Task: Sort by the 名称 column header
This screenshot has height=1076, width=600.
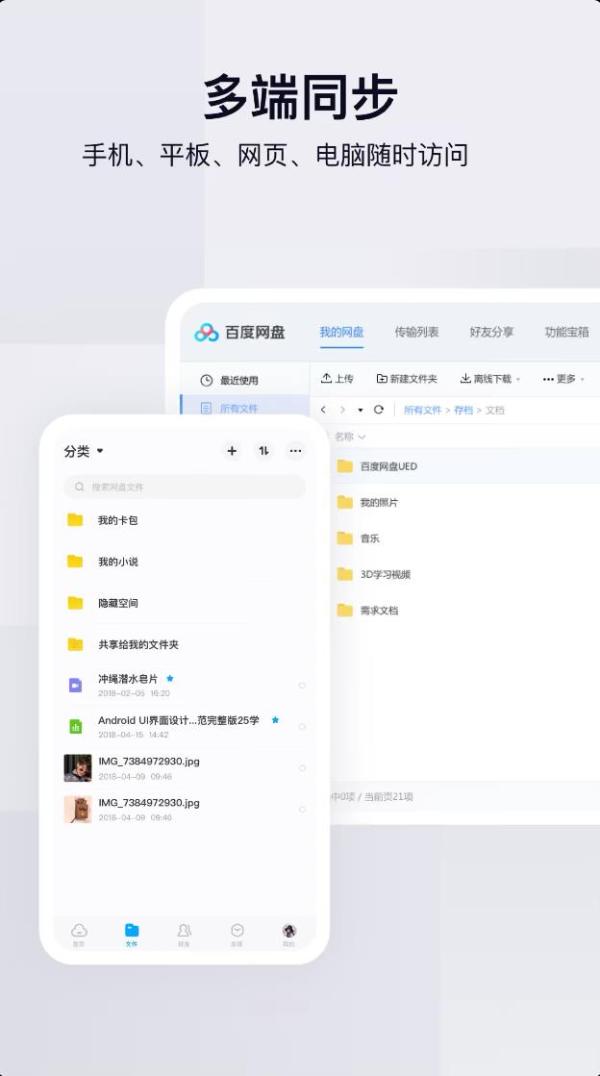Action: coord(350,436)
